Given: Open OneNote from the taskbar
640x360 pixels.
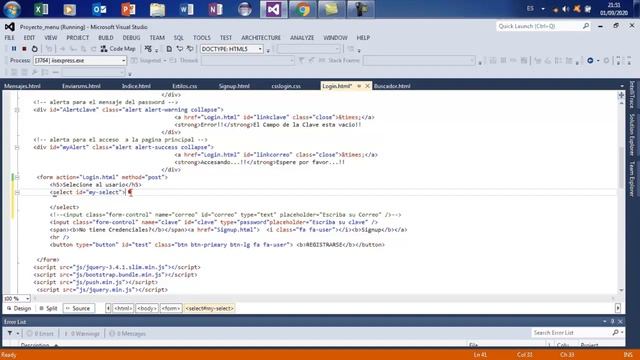Looking at the screenshot, I should [215, 9].
